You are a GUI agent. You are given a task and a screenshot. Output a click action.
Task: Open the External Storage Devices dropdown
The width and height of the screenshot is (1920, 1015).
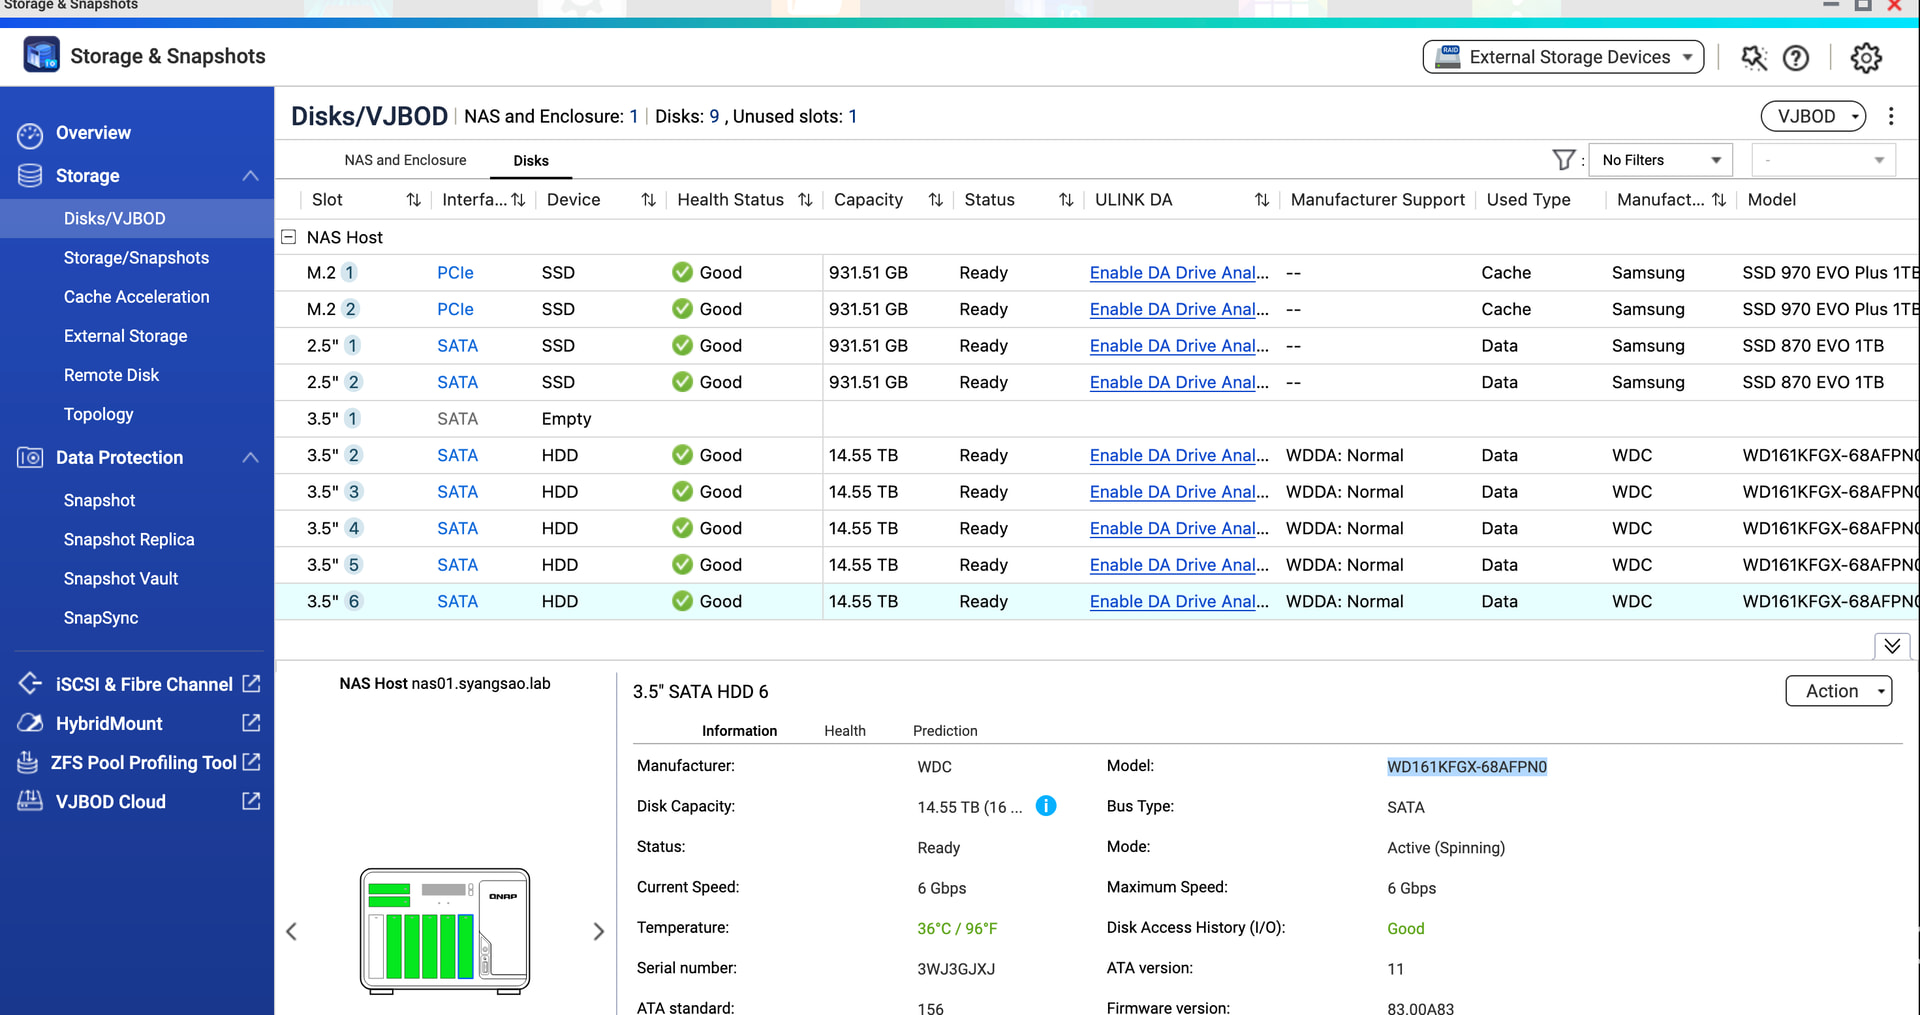[x=1563, y=57]
